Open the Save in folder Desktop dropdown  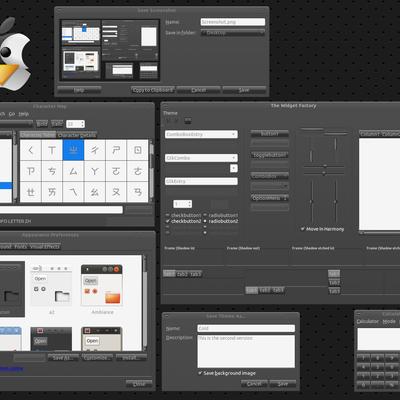click(x=233, y=33)
